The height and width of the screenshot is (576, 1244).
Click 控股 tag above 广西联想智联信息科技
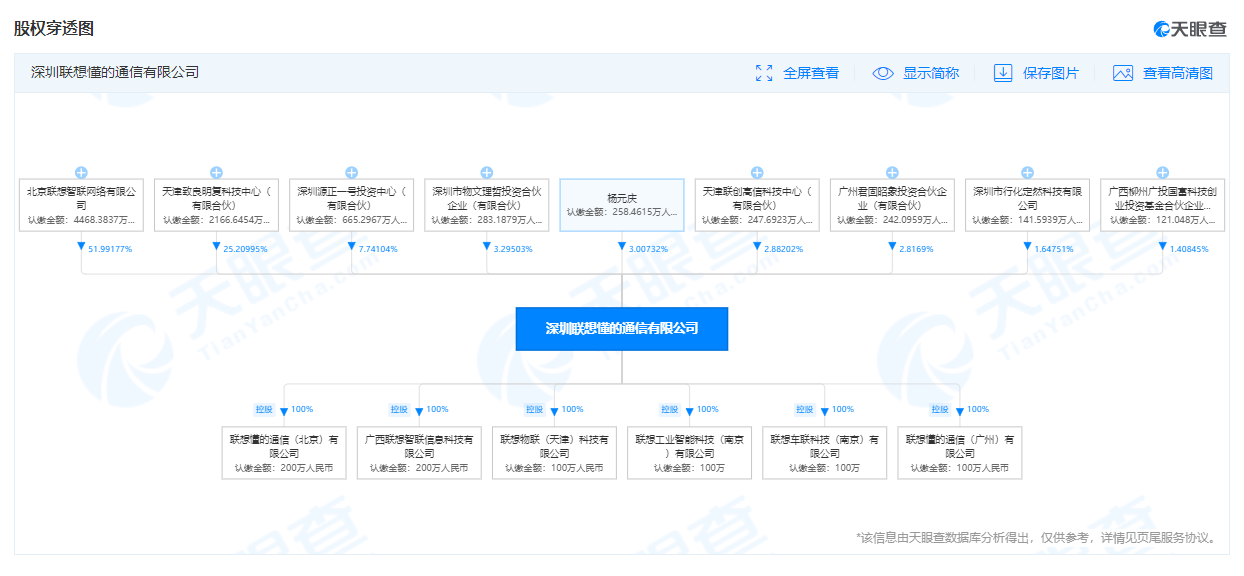pos(399,409)
